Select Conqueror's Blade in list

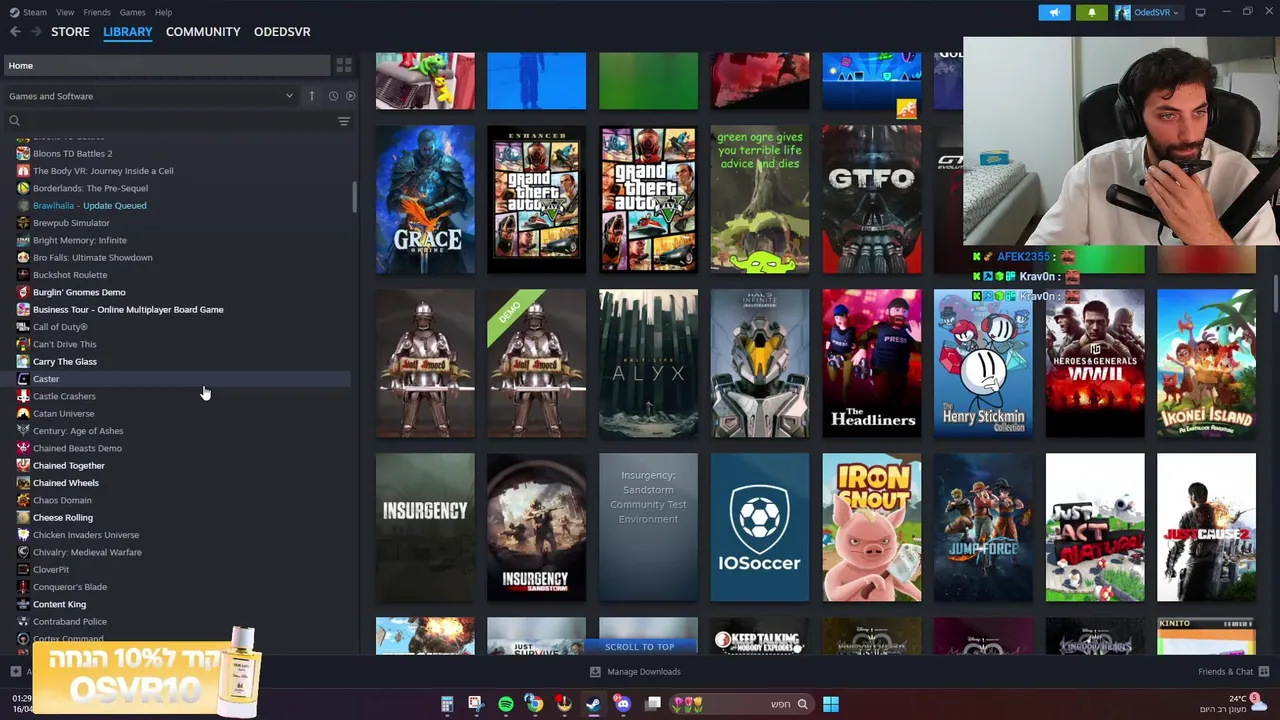pyautogui.click(x=70, y=587)
